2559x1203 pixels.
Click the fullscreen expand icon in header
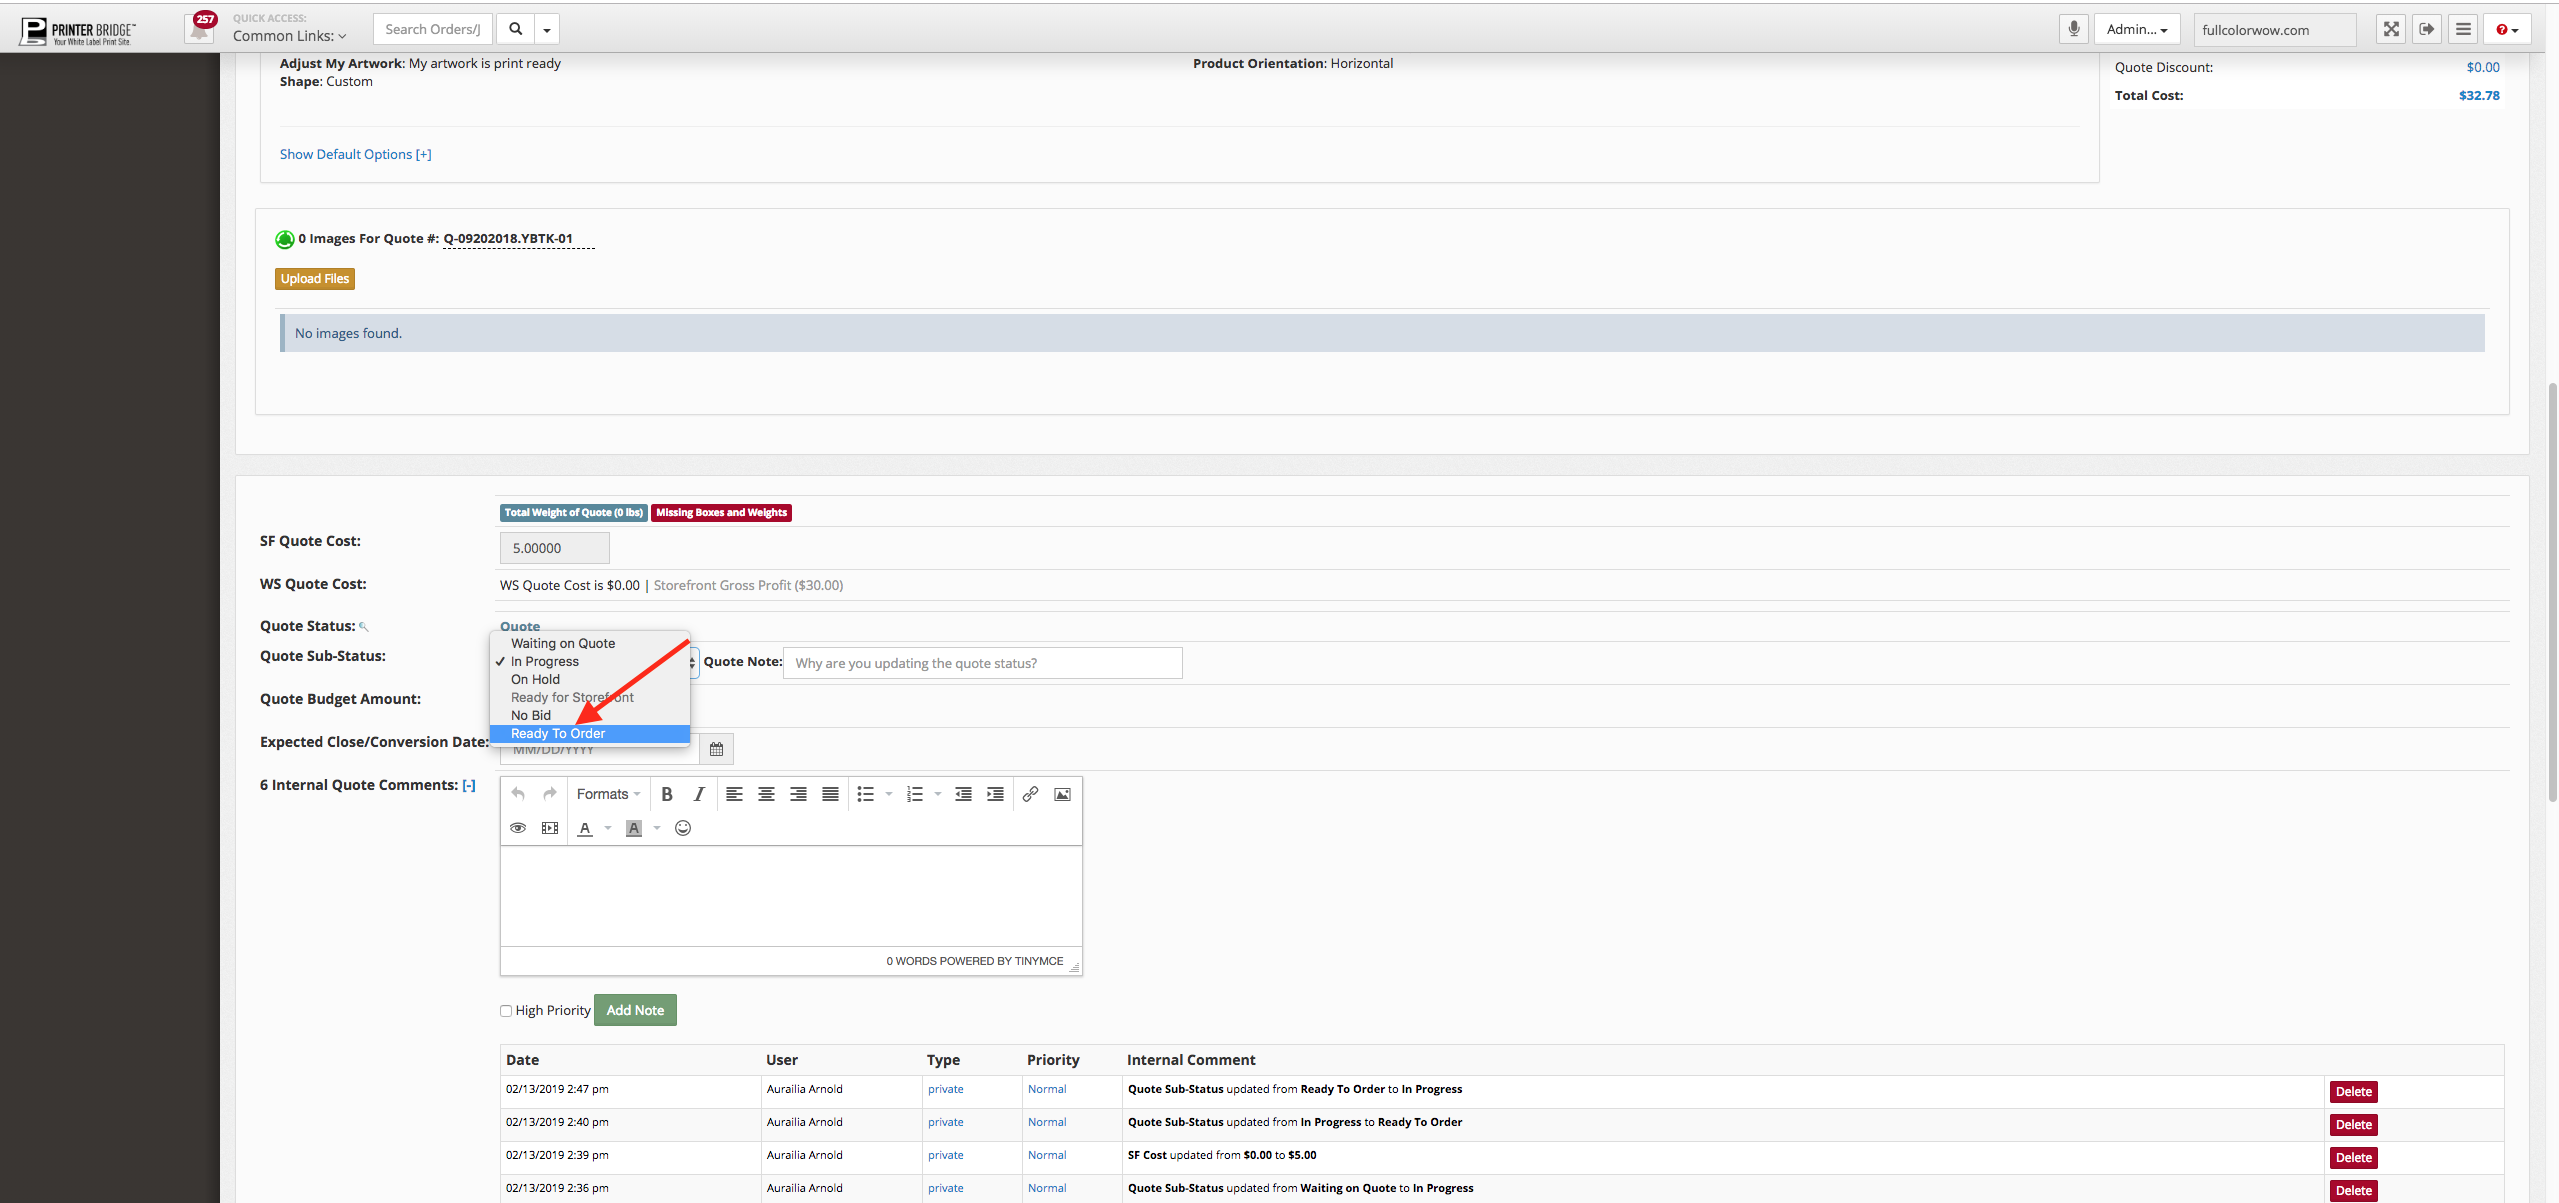[2391, 29]
